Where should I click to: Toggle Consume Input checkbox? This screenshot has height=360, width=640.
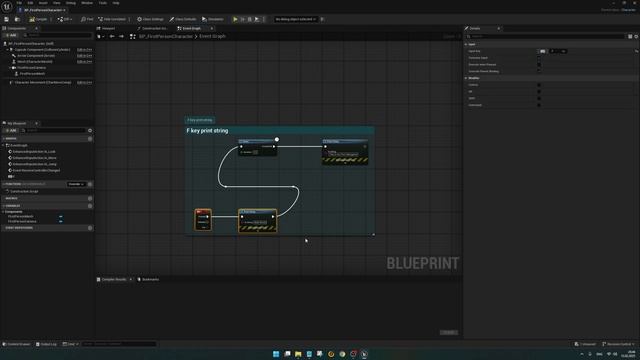tap(539, 58)
